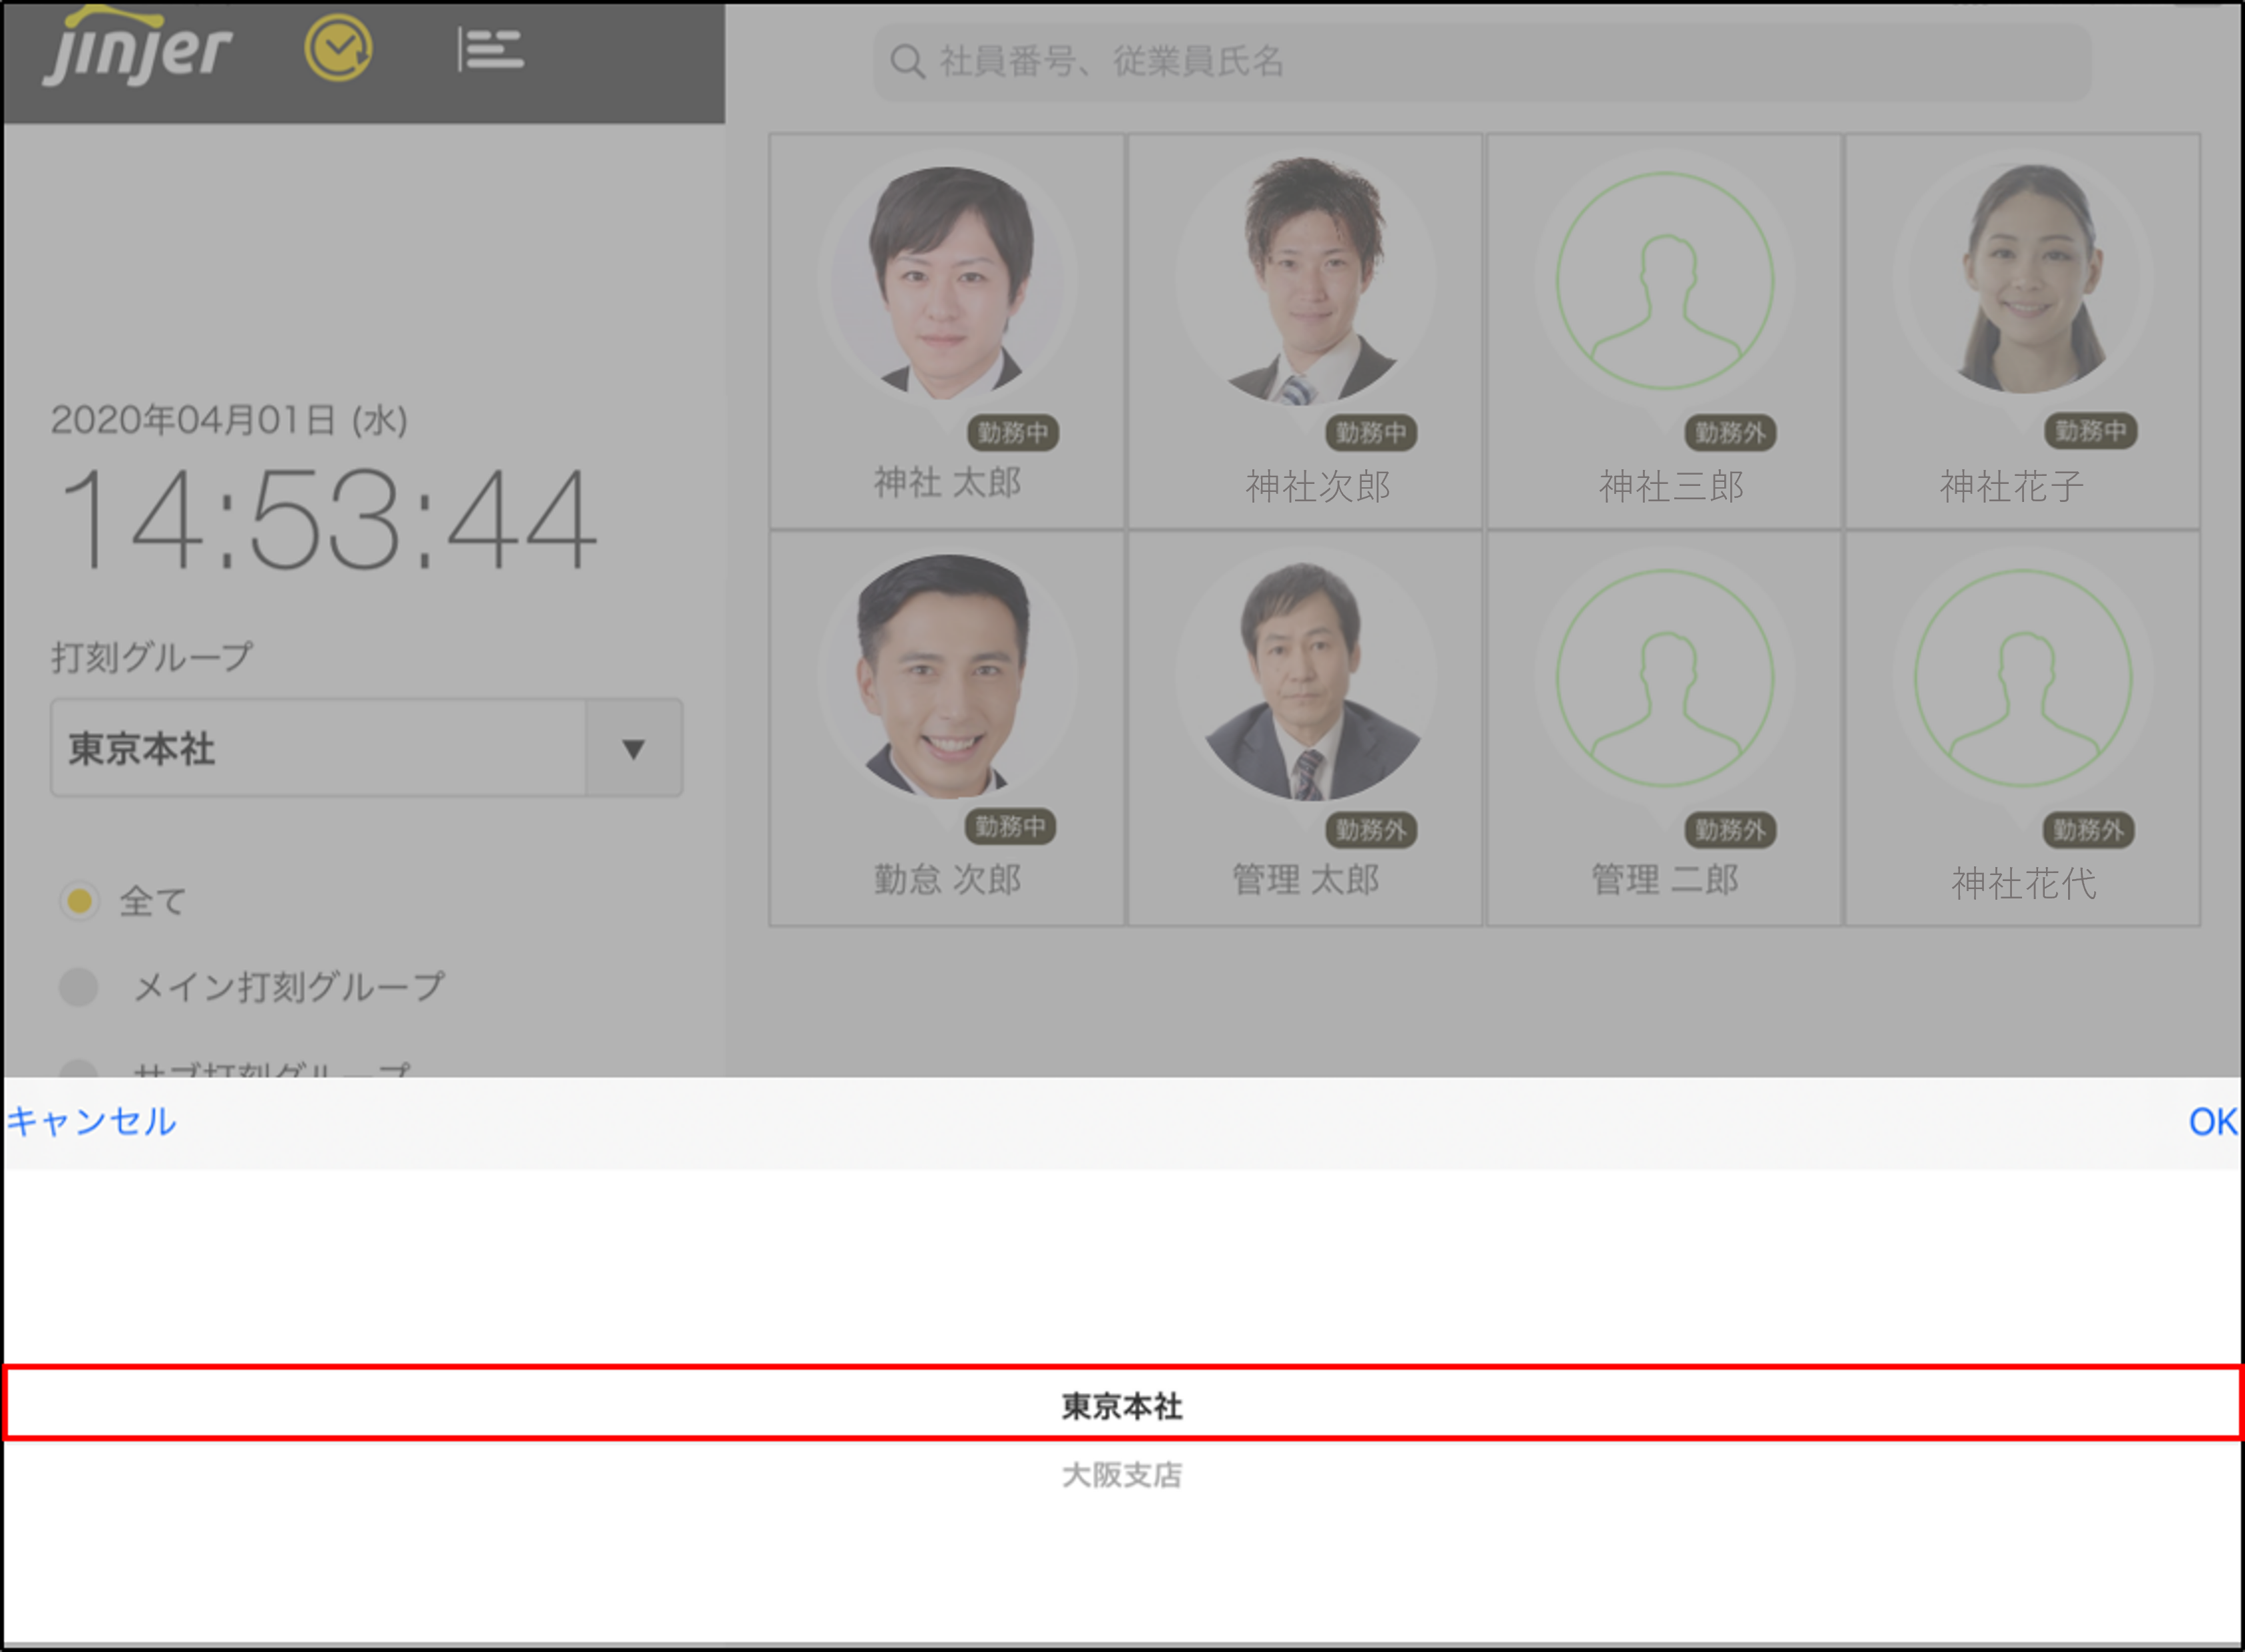Screen dimensions: 2245x1652
Task: Click 神社次郎's 勤務中 status badge
Action: 1371,433
